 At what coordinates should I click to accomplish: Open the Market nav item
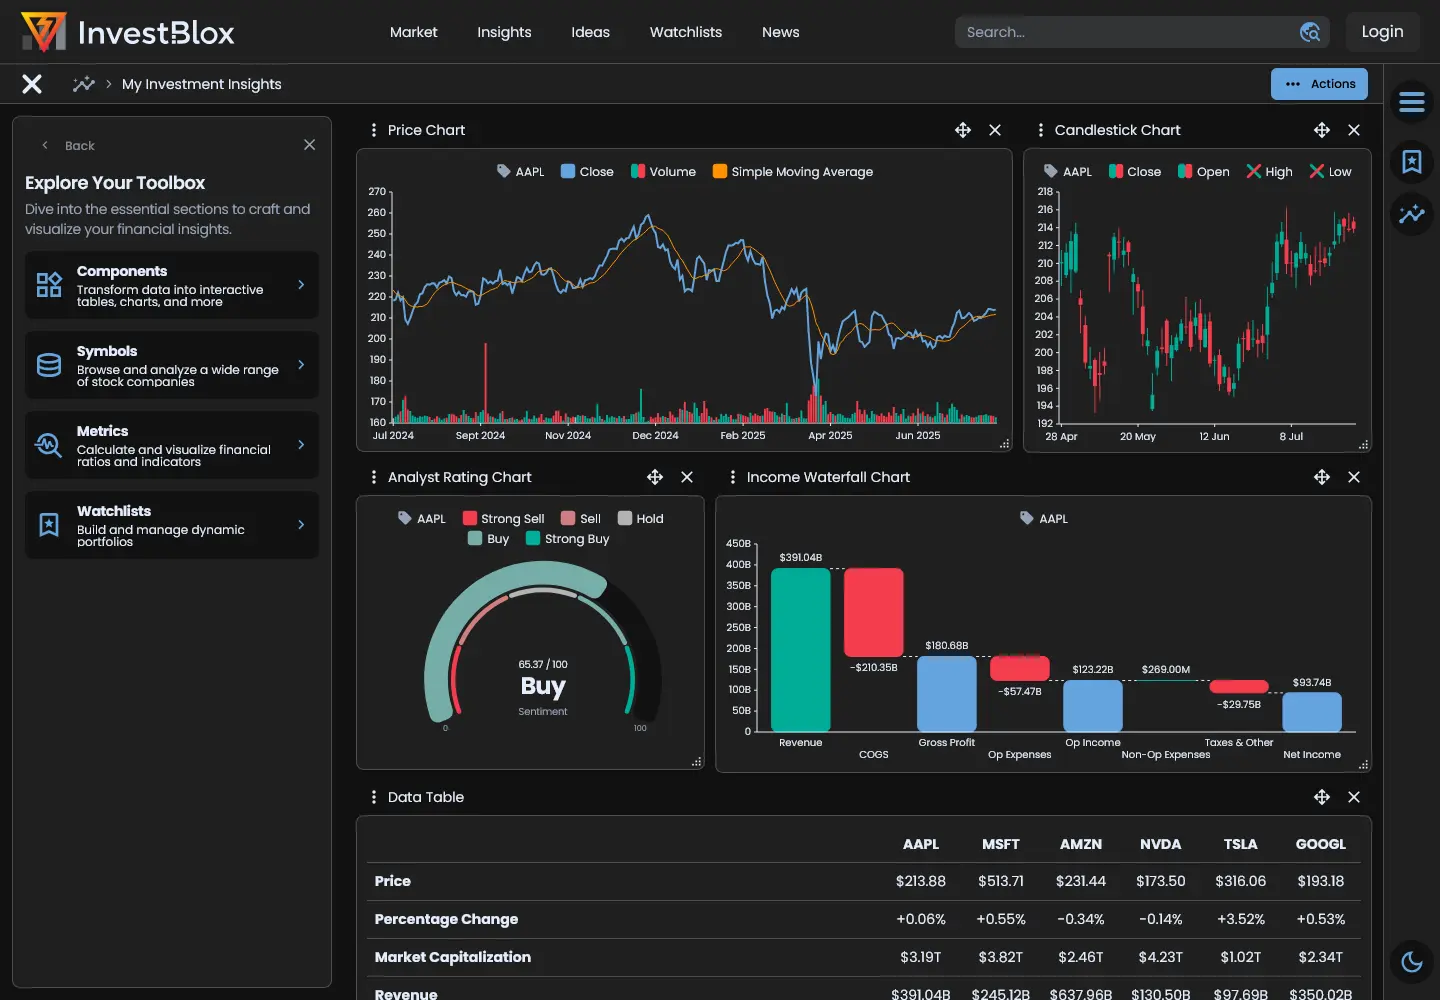tap(414, 32)
